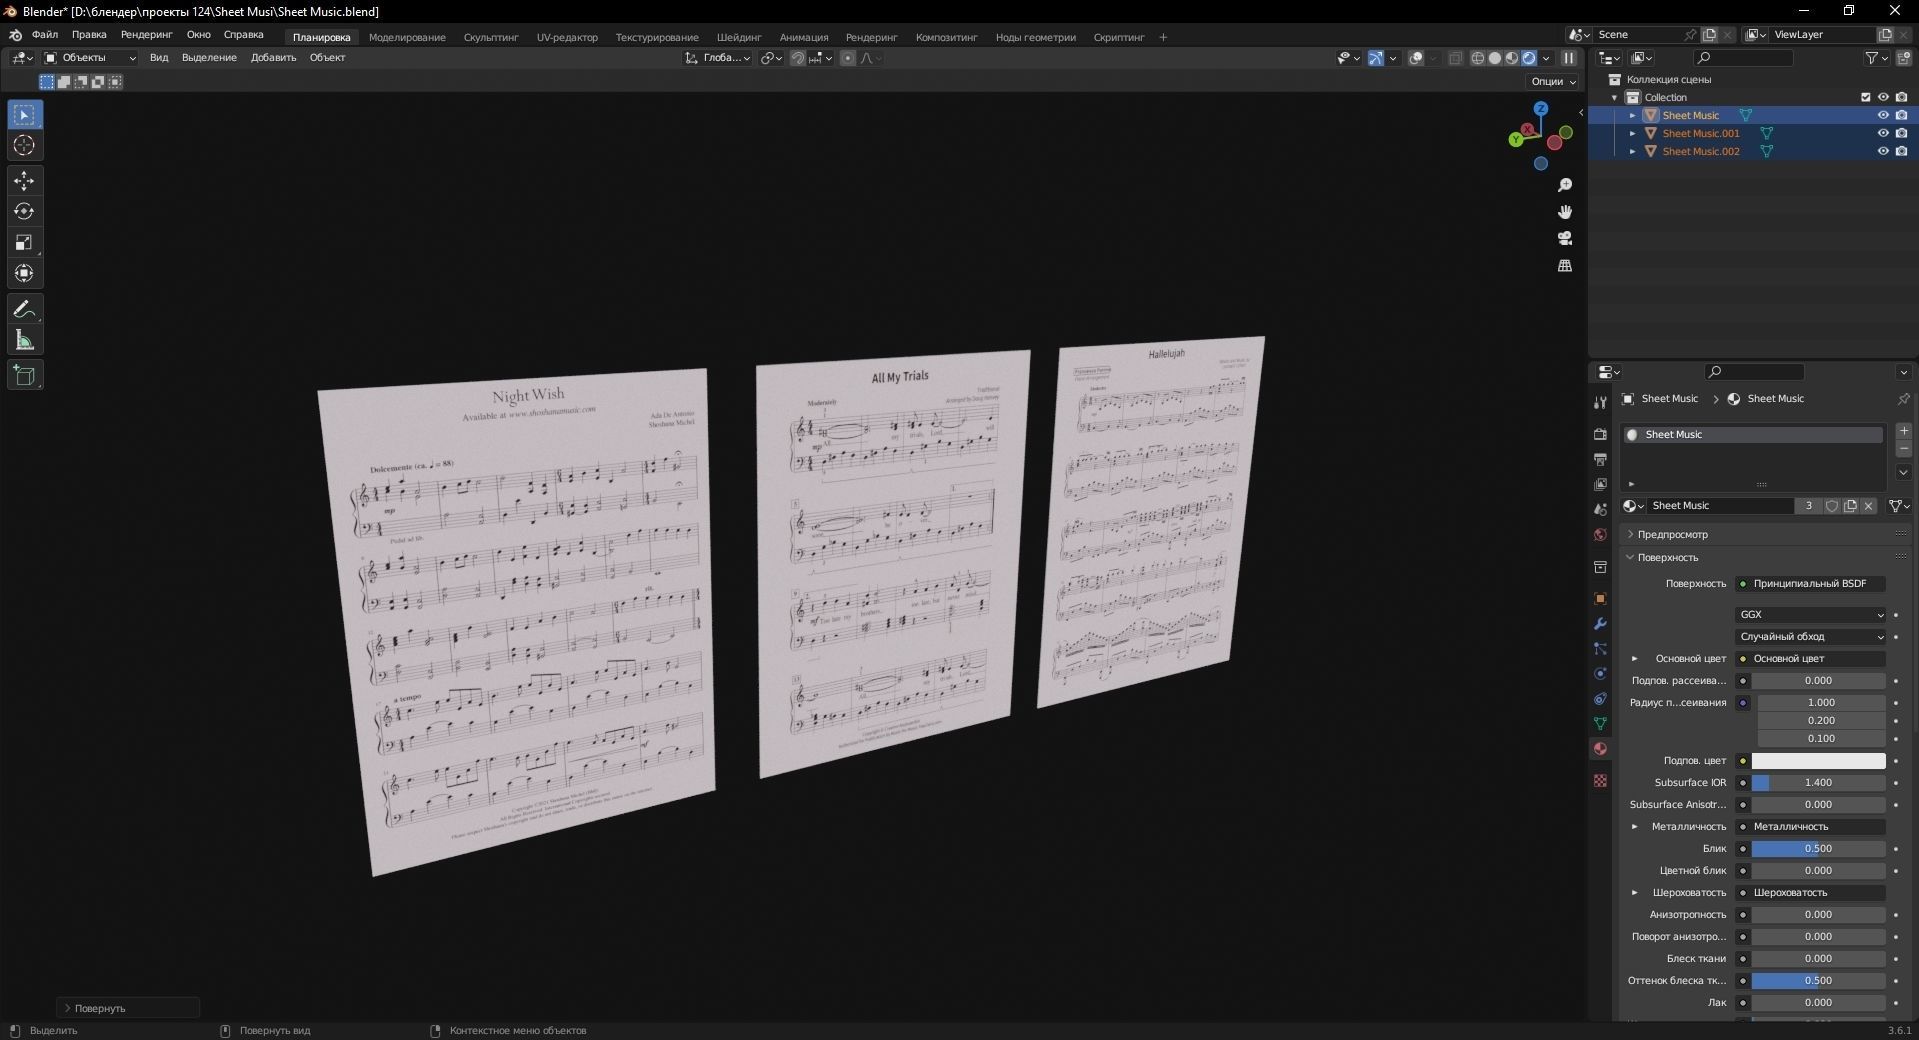The image size is (1919, 1040).
Task: Click the Принципиальный BSDF surface button
Action: [x=1810, y=584]
